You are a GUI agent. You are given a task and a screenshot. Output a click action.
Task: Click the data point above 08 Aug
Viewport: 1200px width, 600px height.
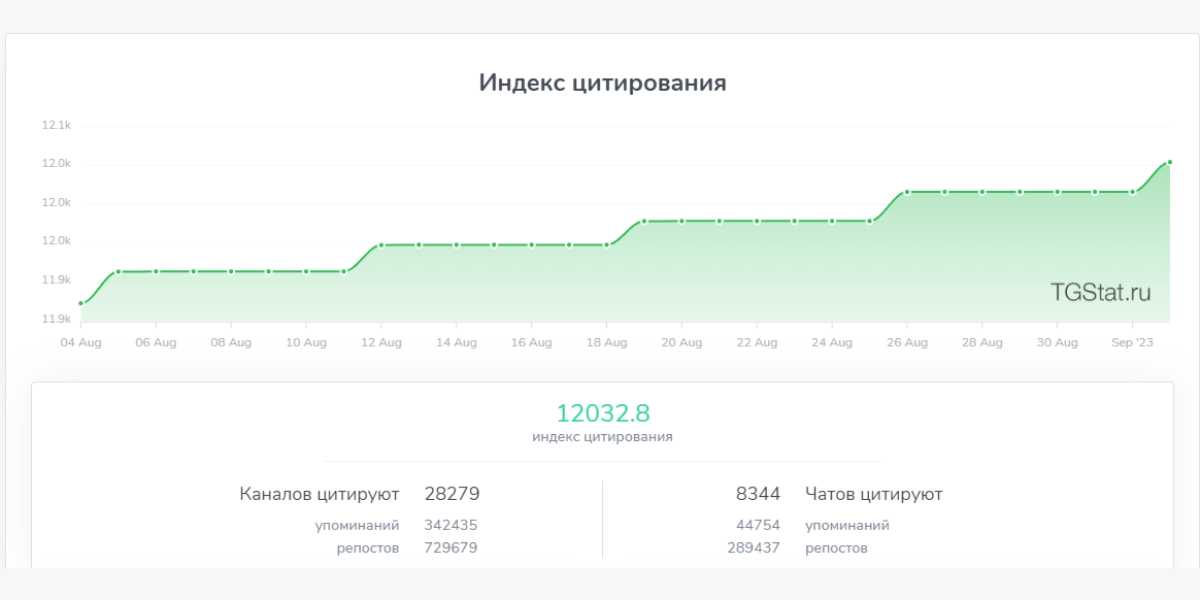[231, 271]
